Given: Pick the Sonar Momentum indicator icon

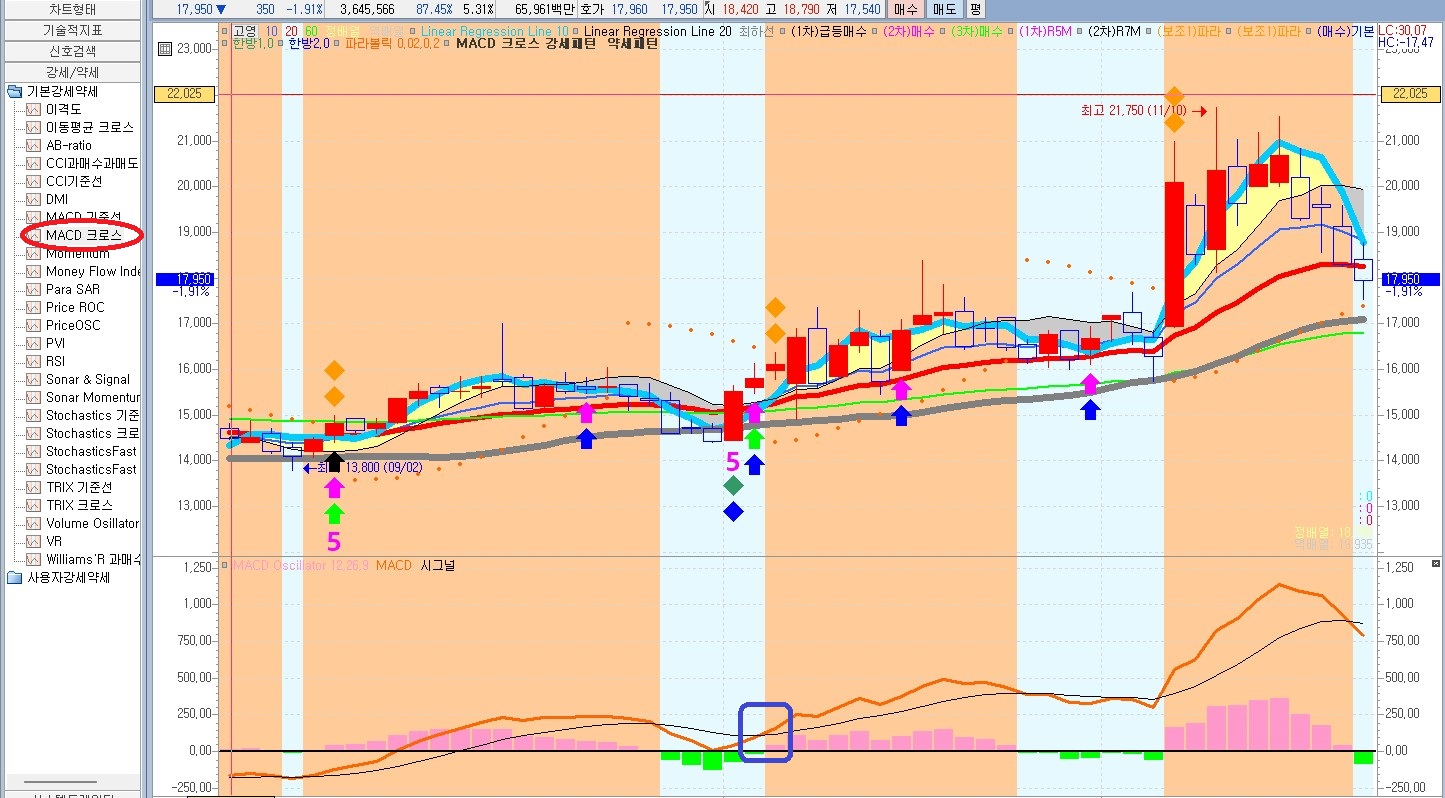Looking at the screenshot, I should [33, 398].
